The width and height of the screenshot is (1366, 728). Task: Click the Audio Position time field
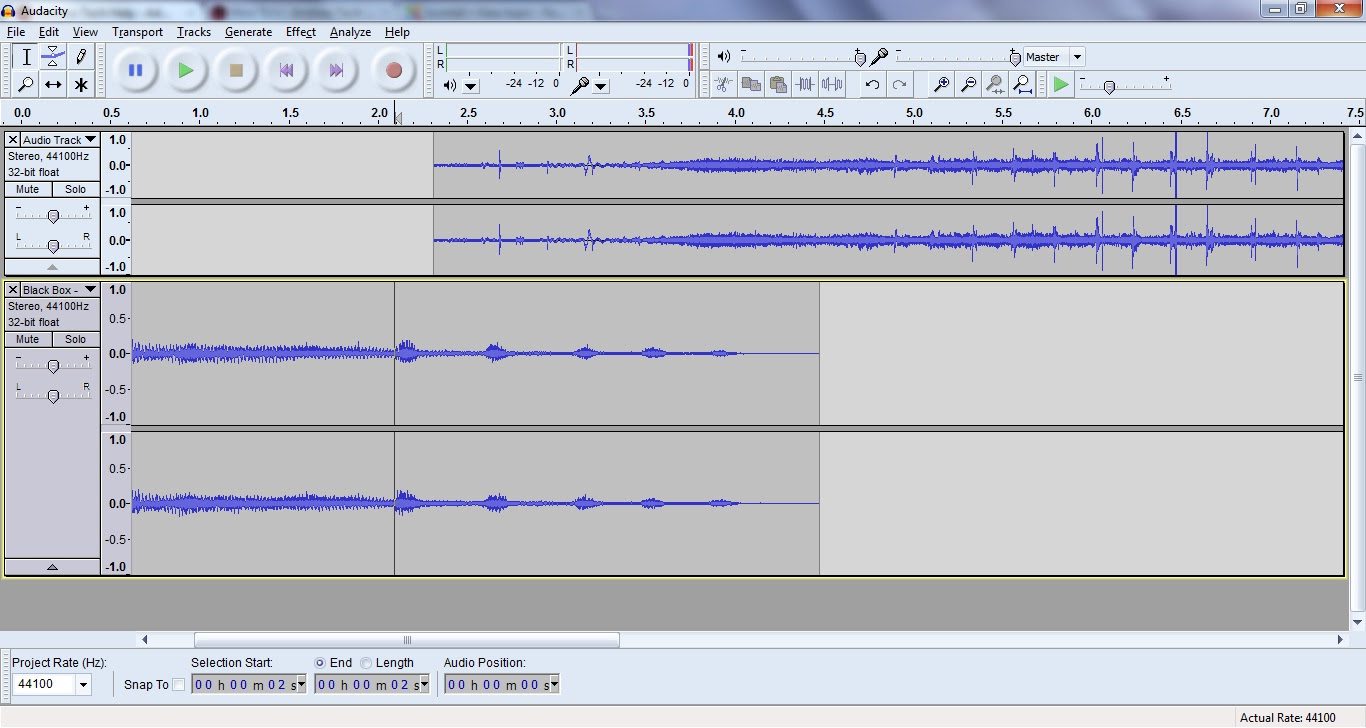501,685
